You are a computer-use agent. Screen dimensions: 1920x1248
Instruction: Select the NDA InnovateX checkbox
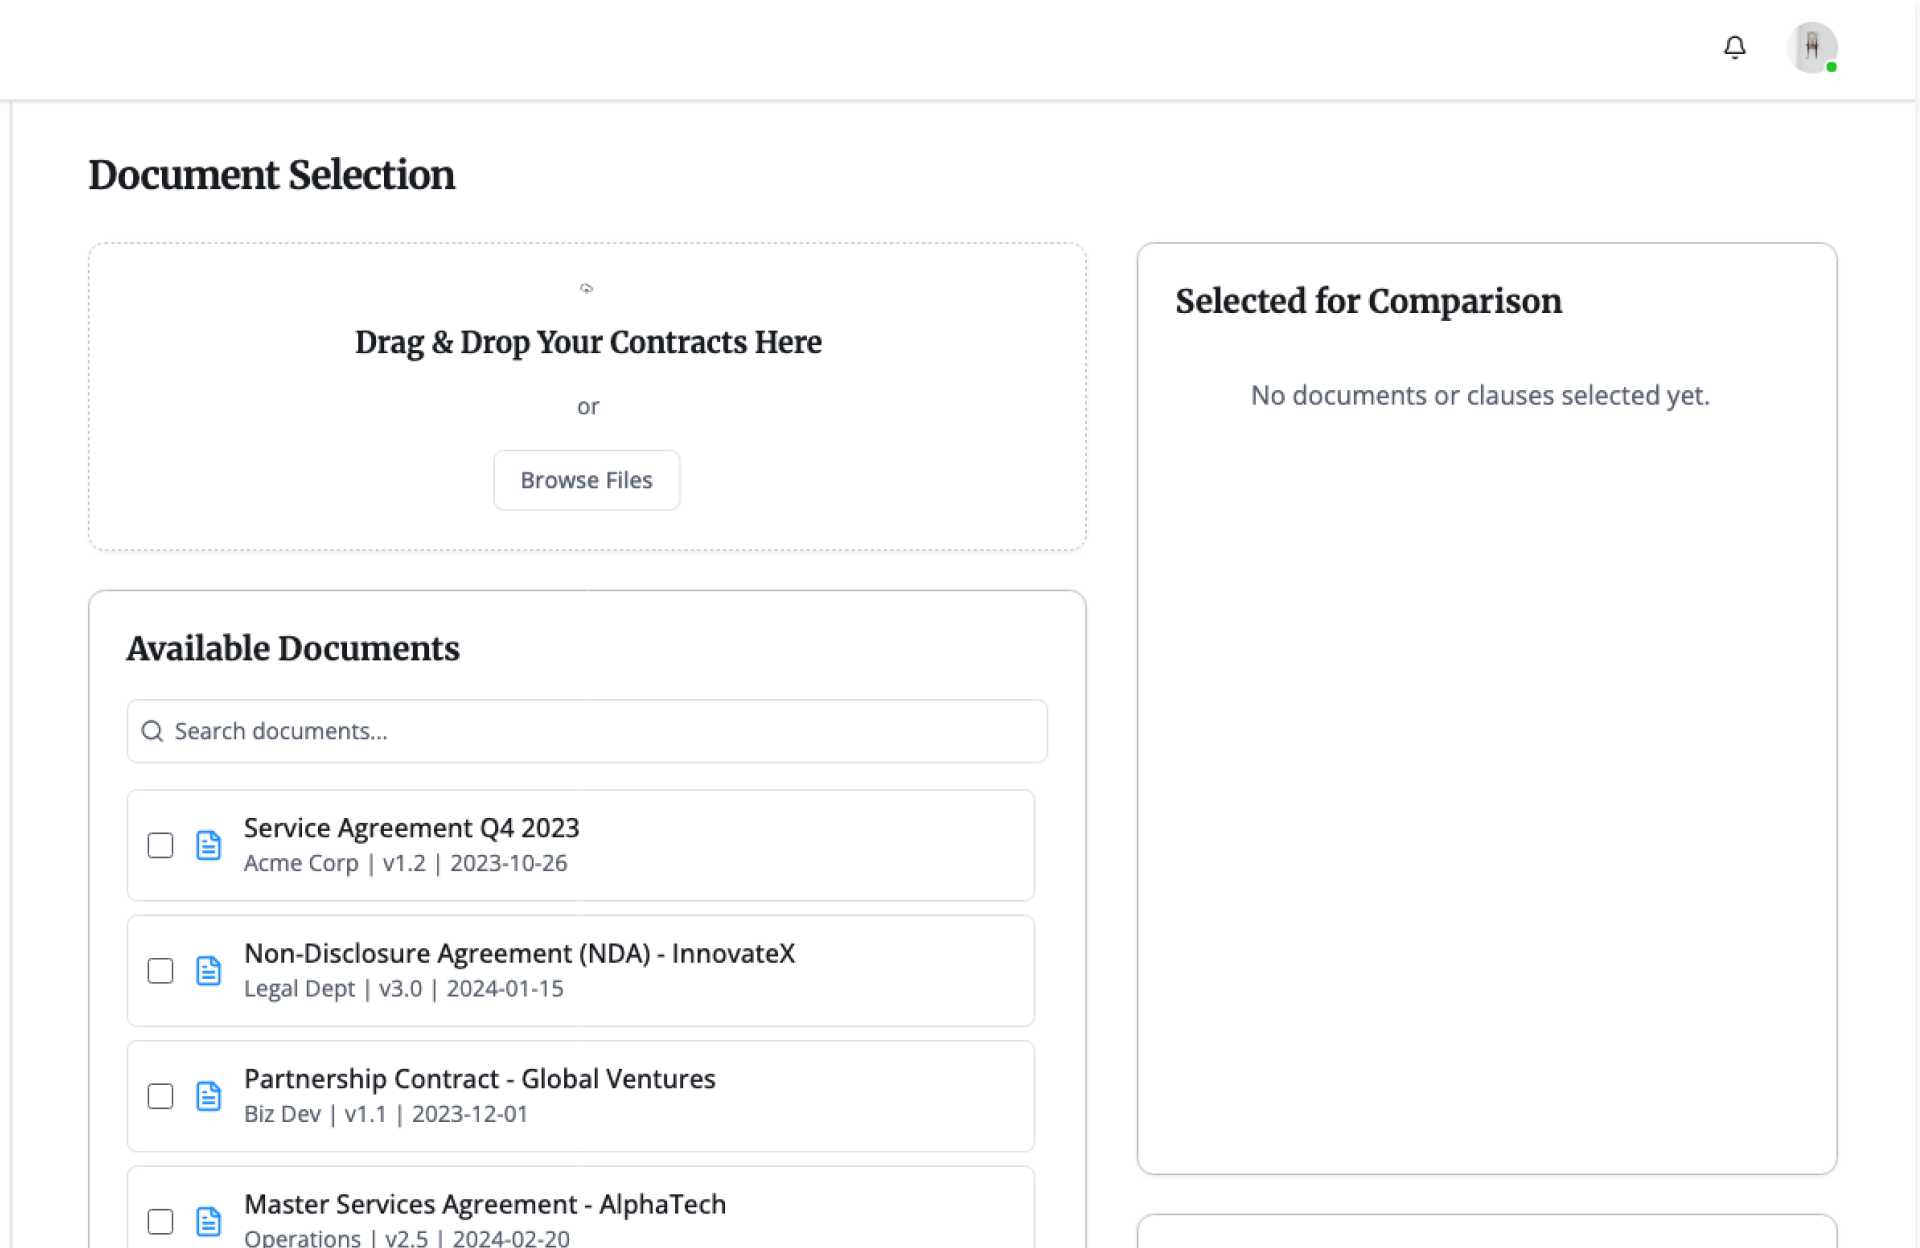coord(160,970)
